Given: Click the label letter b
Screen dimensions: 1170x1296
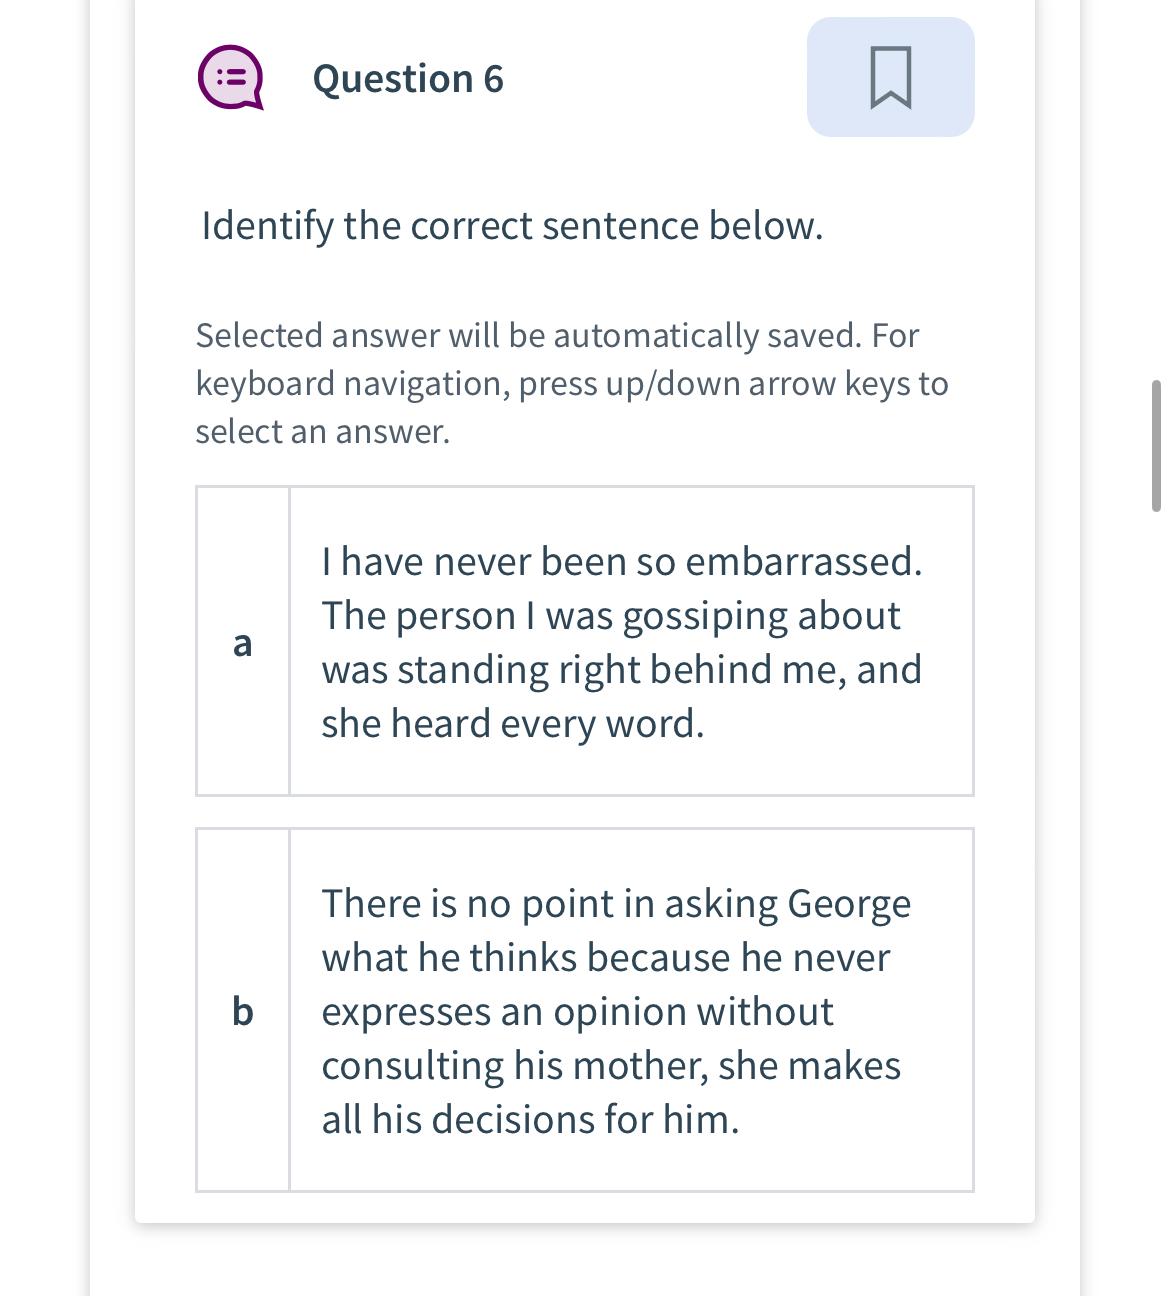Looking at the screenshot, I should coord(241,1010).
